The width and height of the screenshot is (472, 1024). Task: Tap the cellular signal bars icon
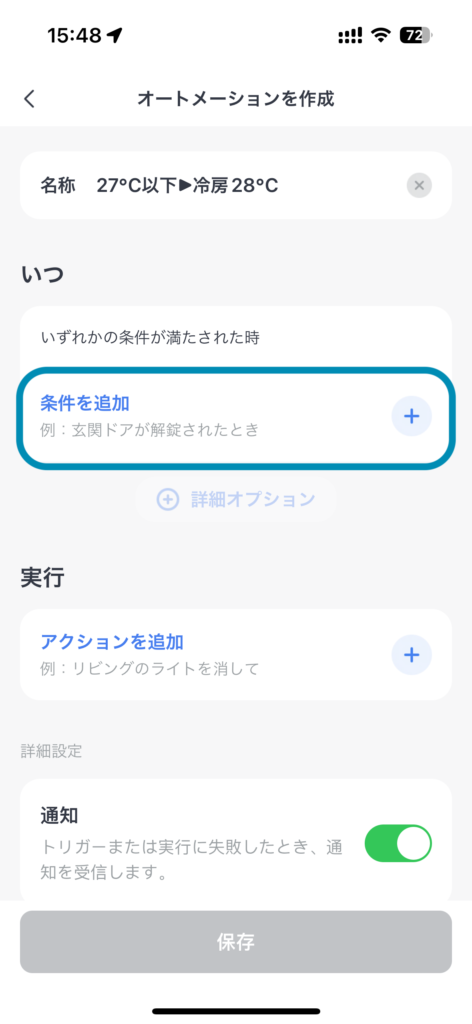coord(351,36)
